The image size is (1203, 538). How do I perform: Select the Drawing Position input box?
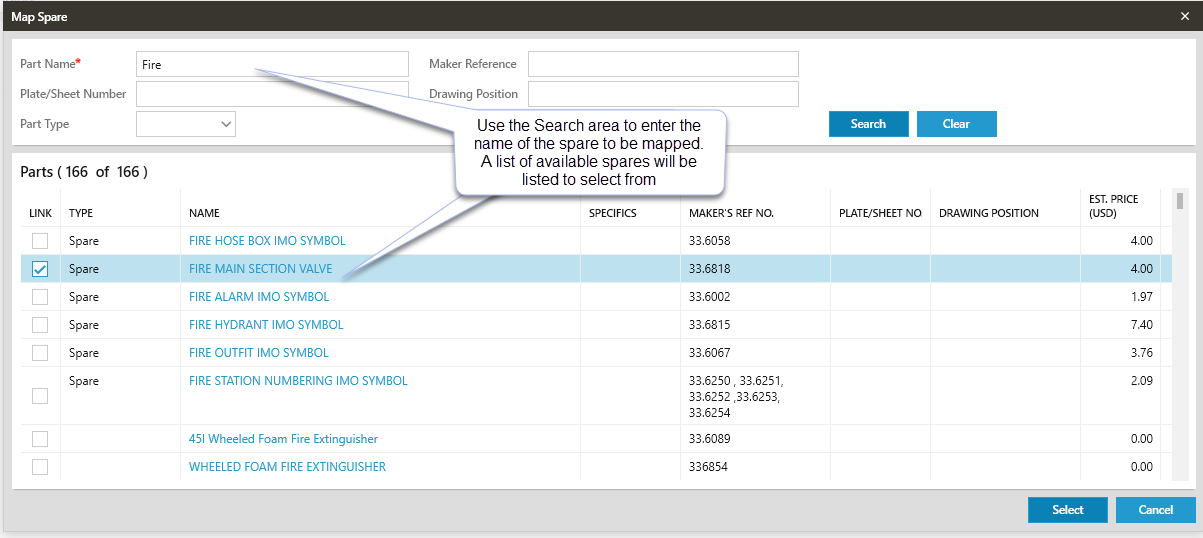click(x=663, y=94)
